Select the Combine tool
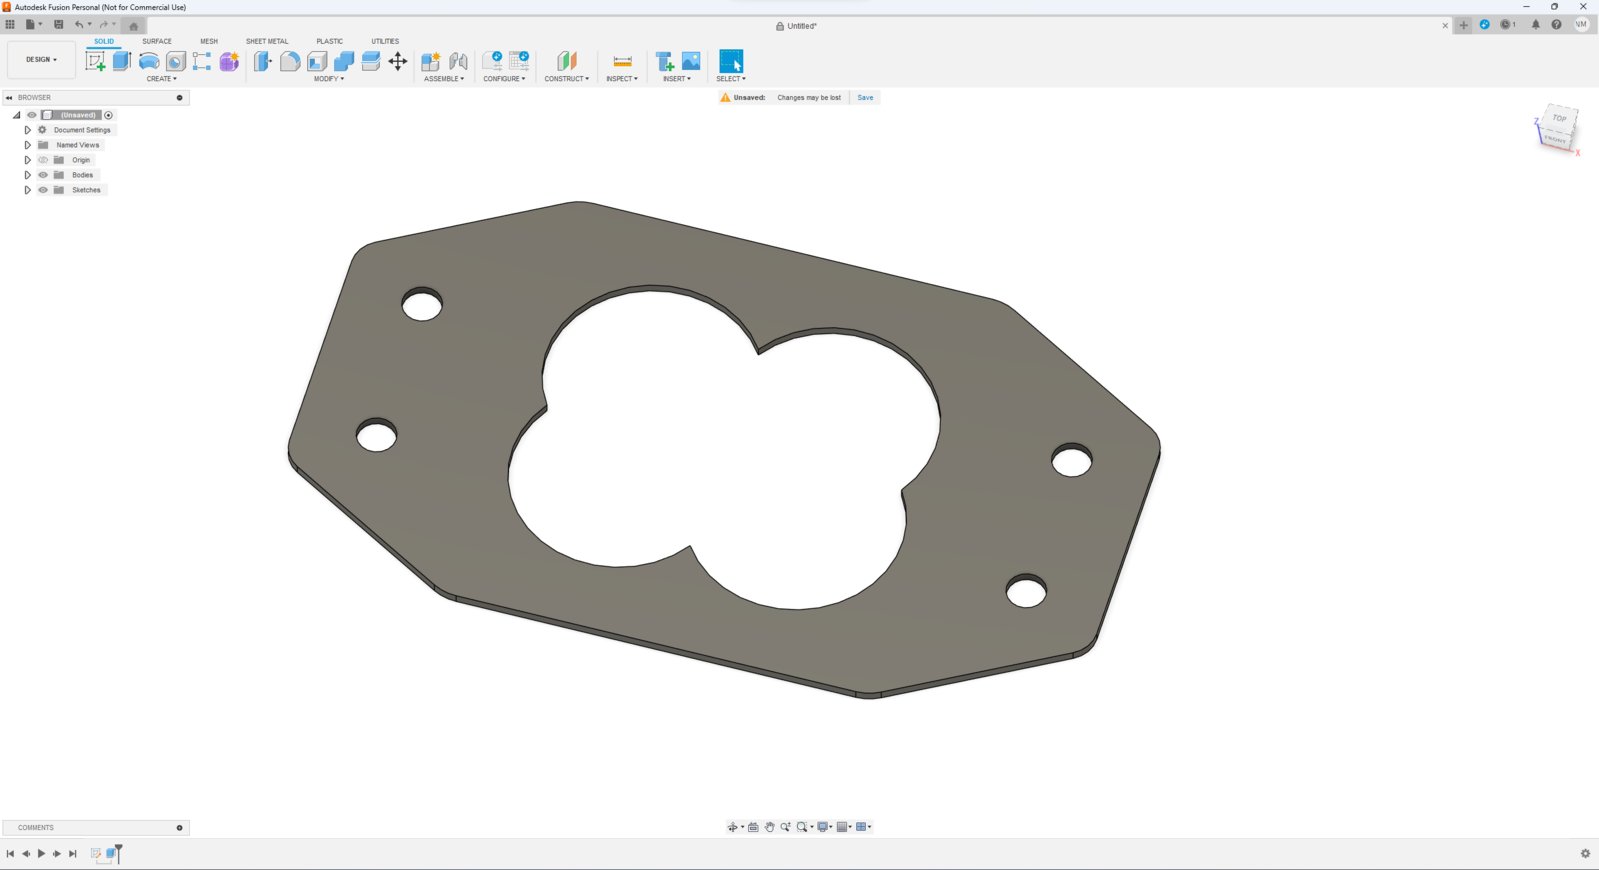The image size is (1599, 870). 344,61
